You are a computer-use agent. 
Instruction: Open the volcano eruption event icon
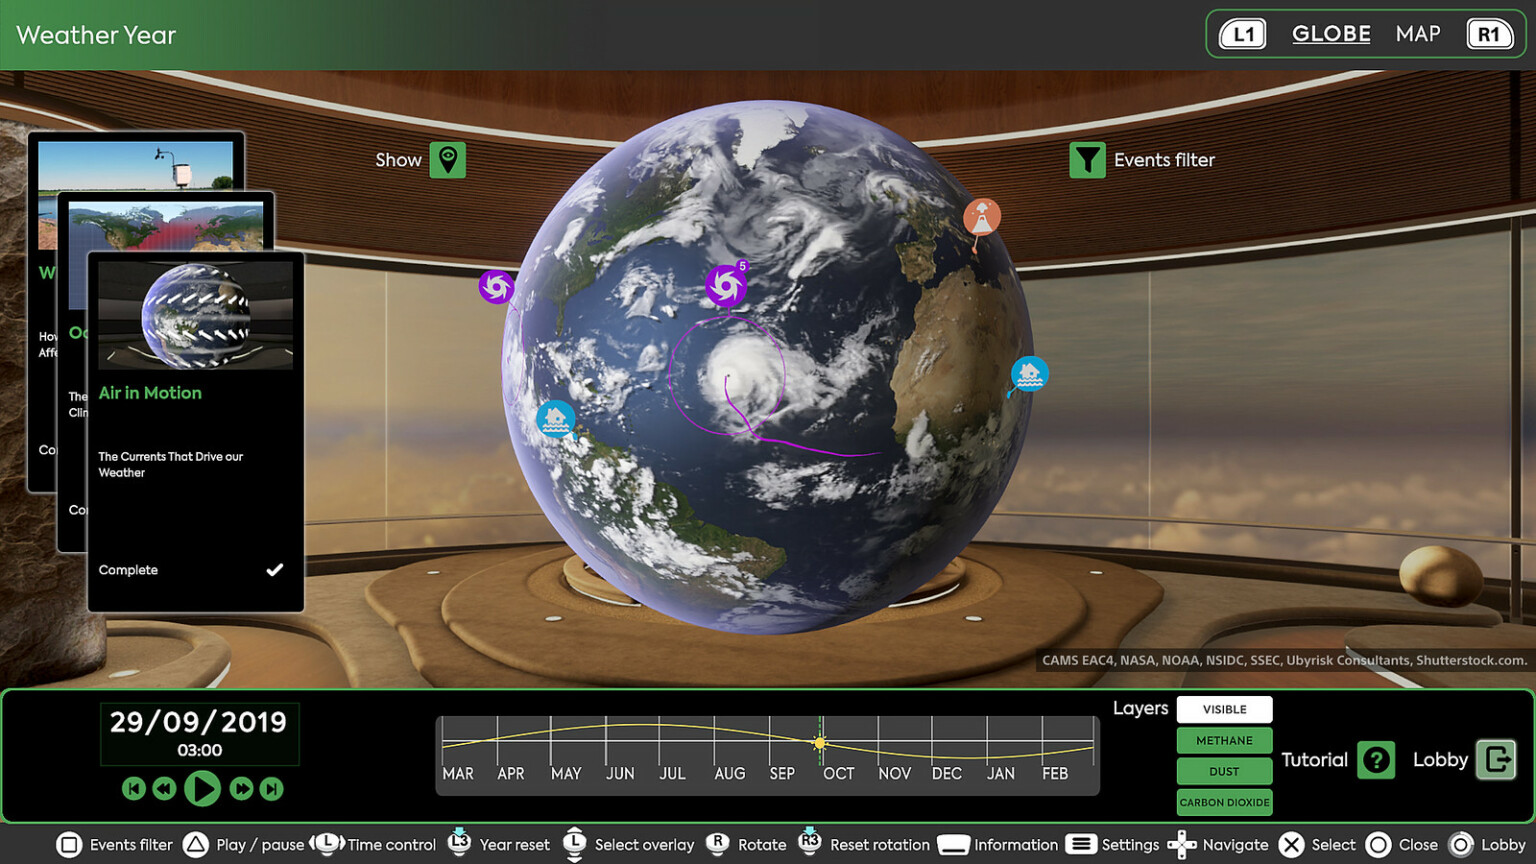point(979,214)
